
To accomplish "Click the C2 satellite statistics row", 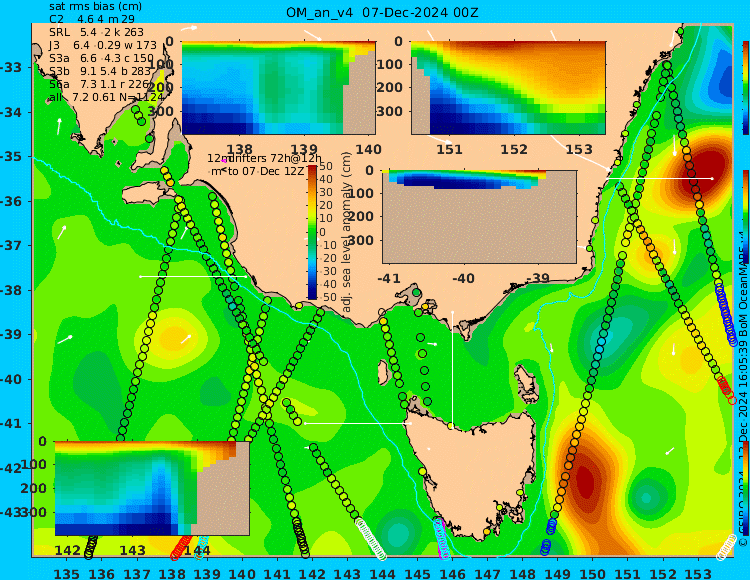I will pyautogui.click(x=92, y=19).
